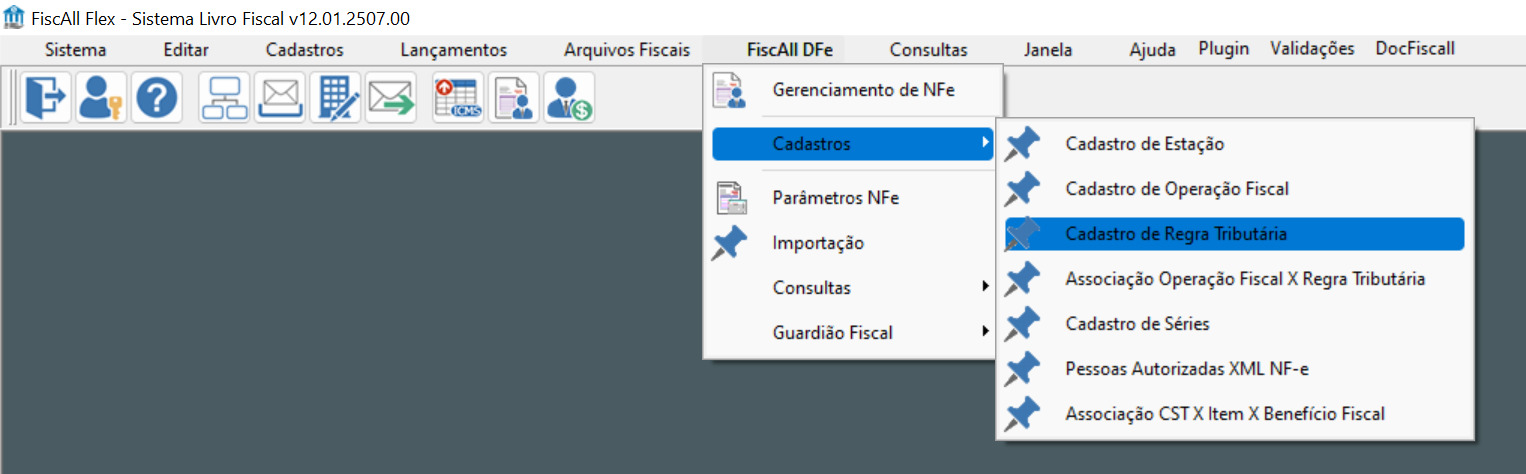Select Cadastro de Regra Tributária

(x=1176, y=234)
